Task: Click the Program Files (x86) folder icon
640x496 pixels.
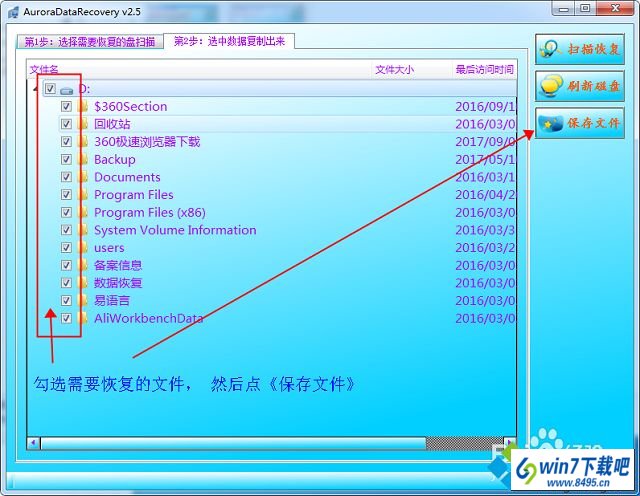Action: point(83,212)
